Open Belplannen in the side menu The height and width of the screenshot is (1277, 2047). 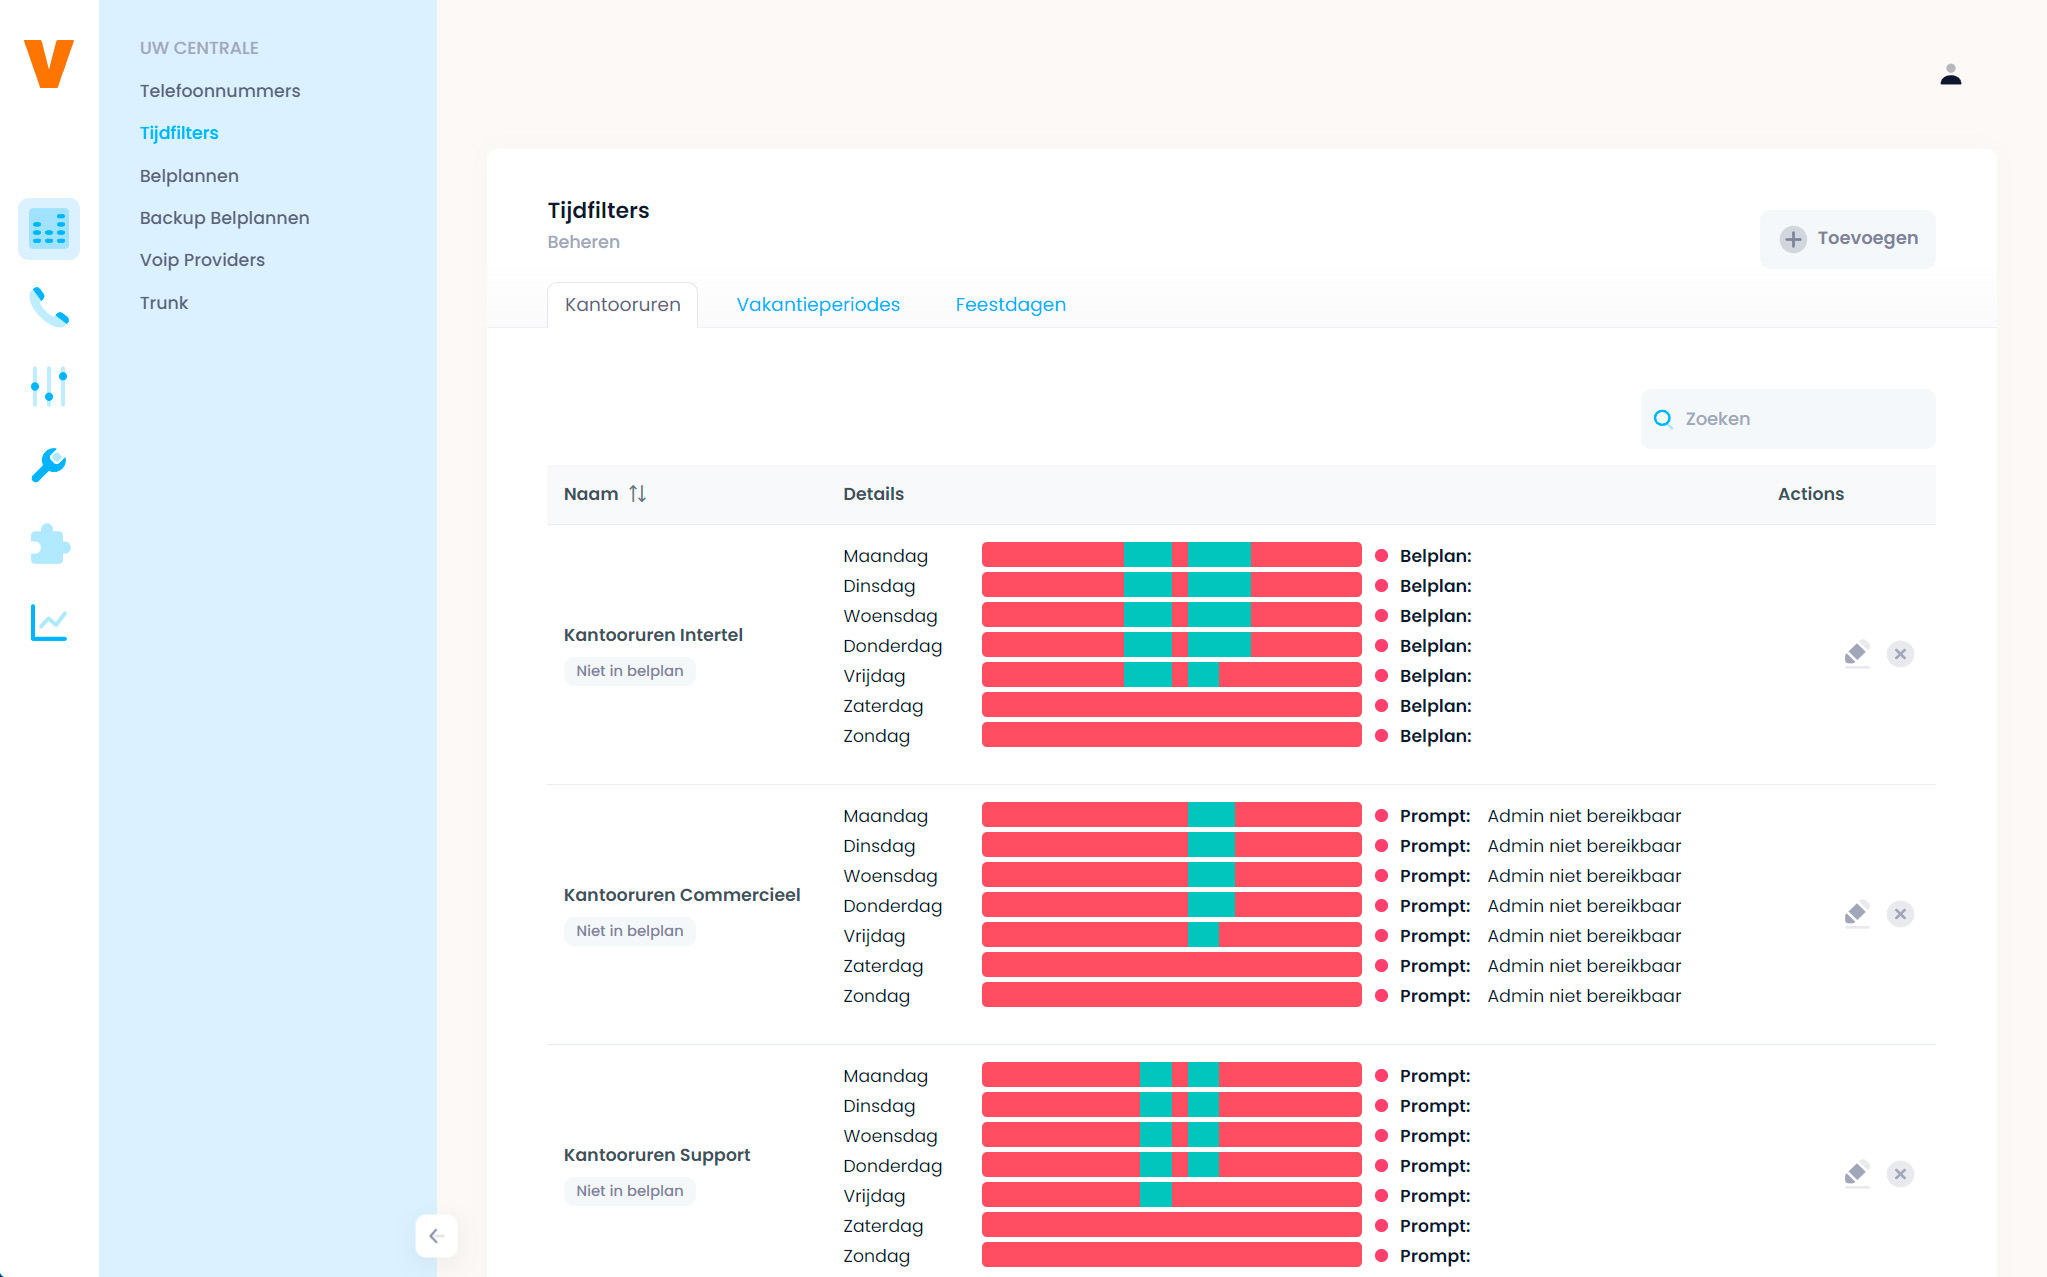189,176
